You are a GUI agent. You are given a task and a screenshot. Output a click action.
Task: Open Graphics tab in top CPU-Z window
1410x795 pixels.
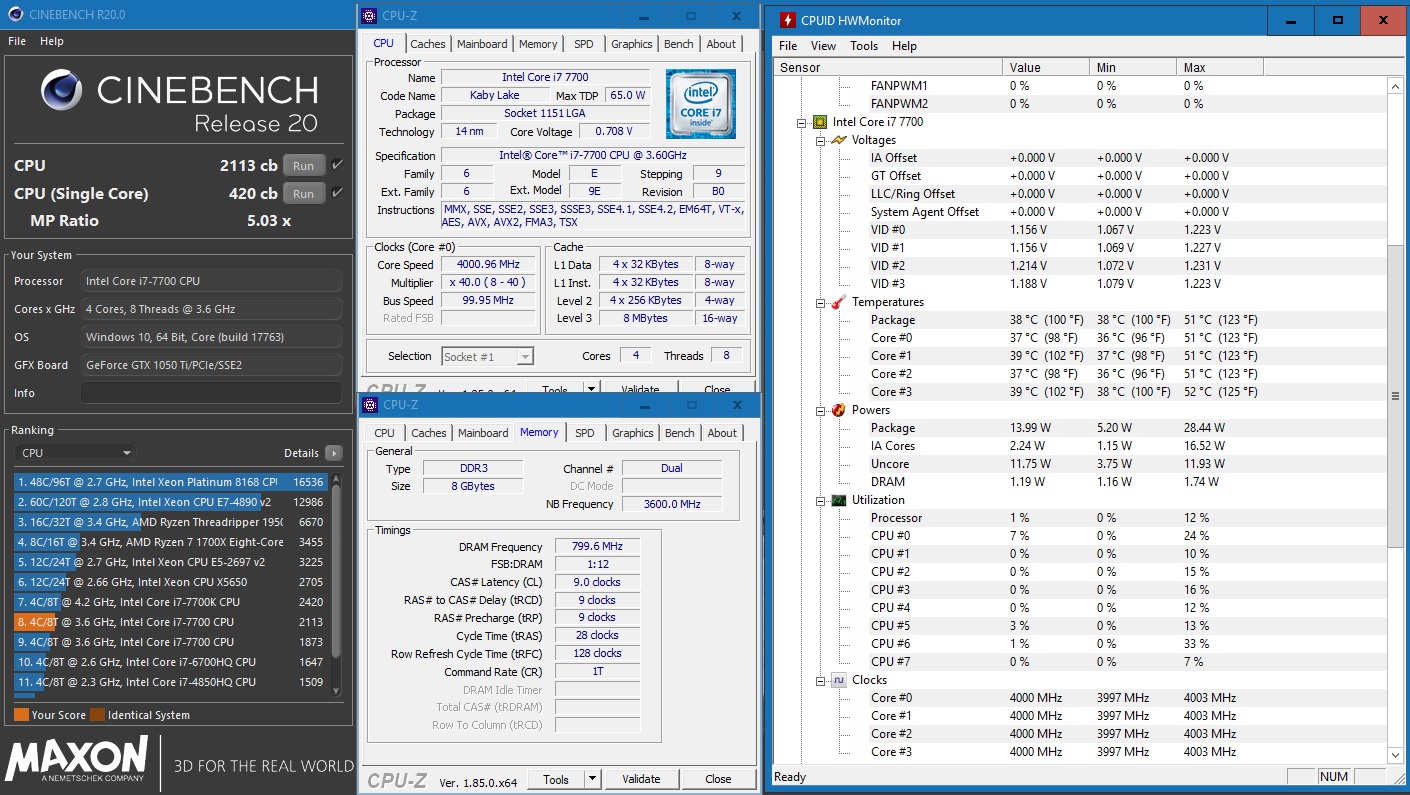tap(632, 44)
